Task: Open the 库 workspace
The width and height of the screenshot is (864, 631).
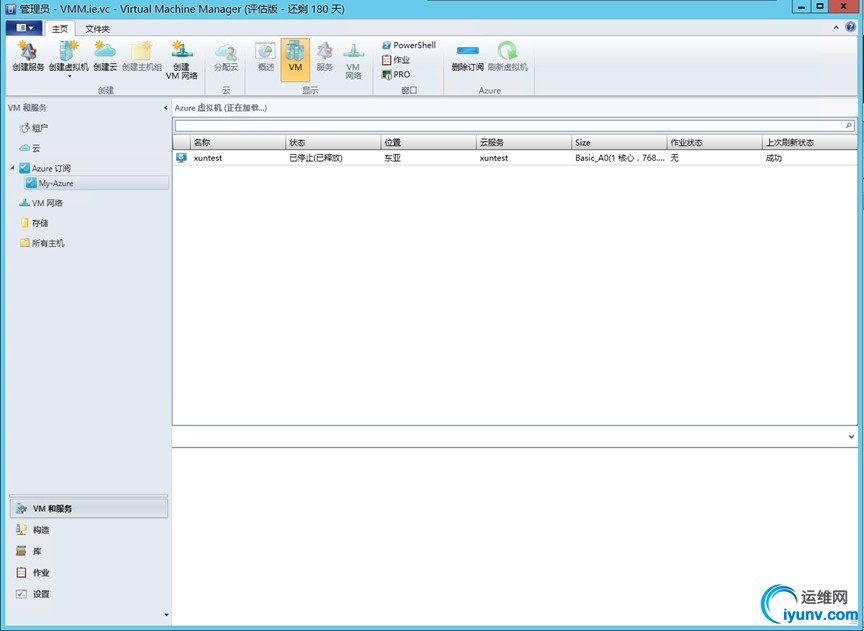Action: tap(38, 551)
